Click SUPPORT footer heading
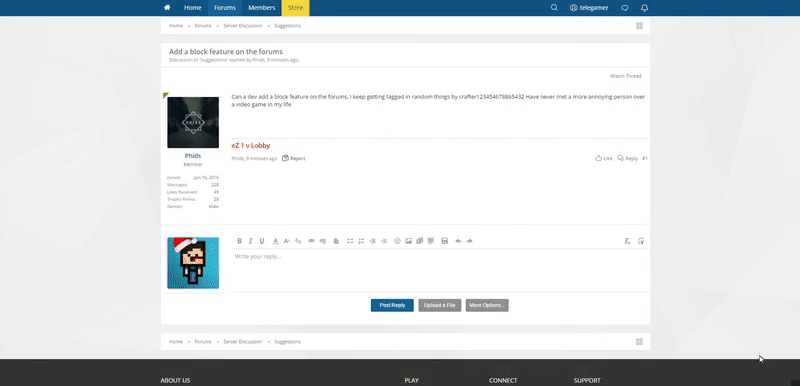This screenshot has height=386, width=800. tap(587, 380)
